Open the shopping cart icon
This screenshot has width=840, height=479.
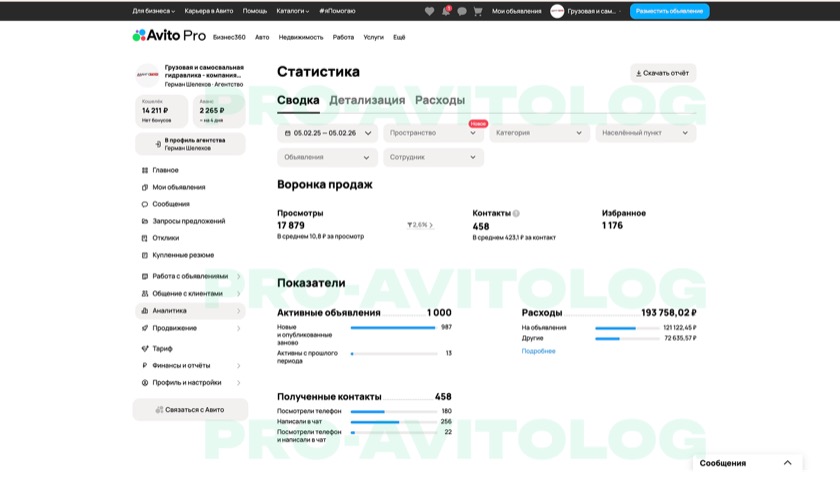(478, 11)
